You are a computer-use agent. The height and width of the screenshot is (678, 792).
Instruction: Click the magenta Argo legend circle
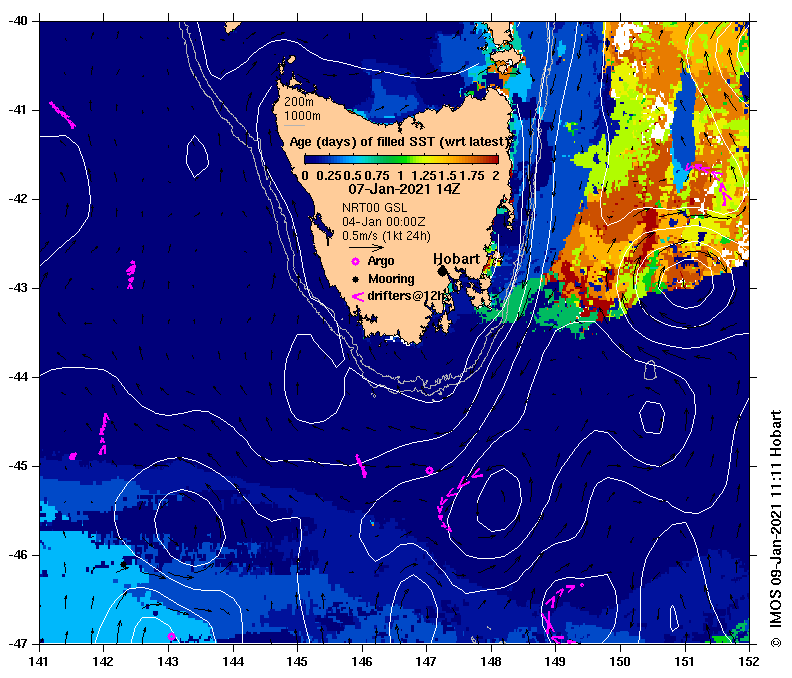pos(356,261)
